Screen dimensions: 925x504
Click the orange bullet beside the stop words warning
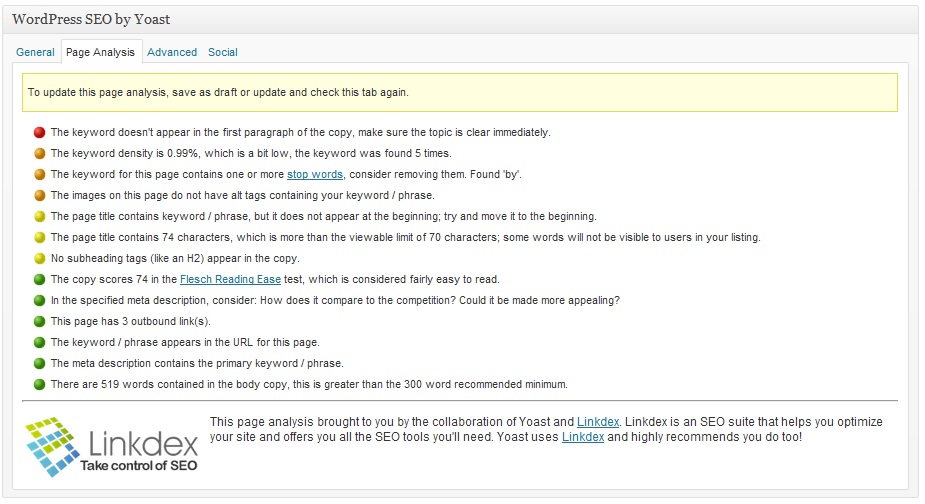coord(40,175)
